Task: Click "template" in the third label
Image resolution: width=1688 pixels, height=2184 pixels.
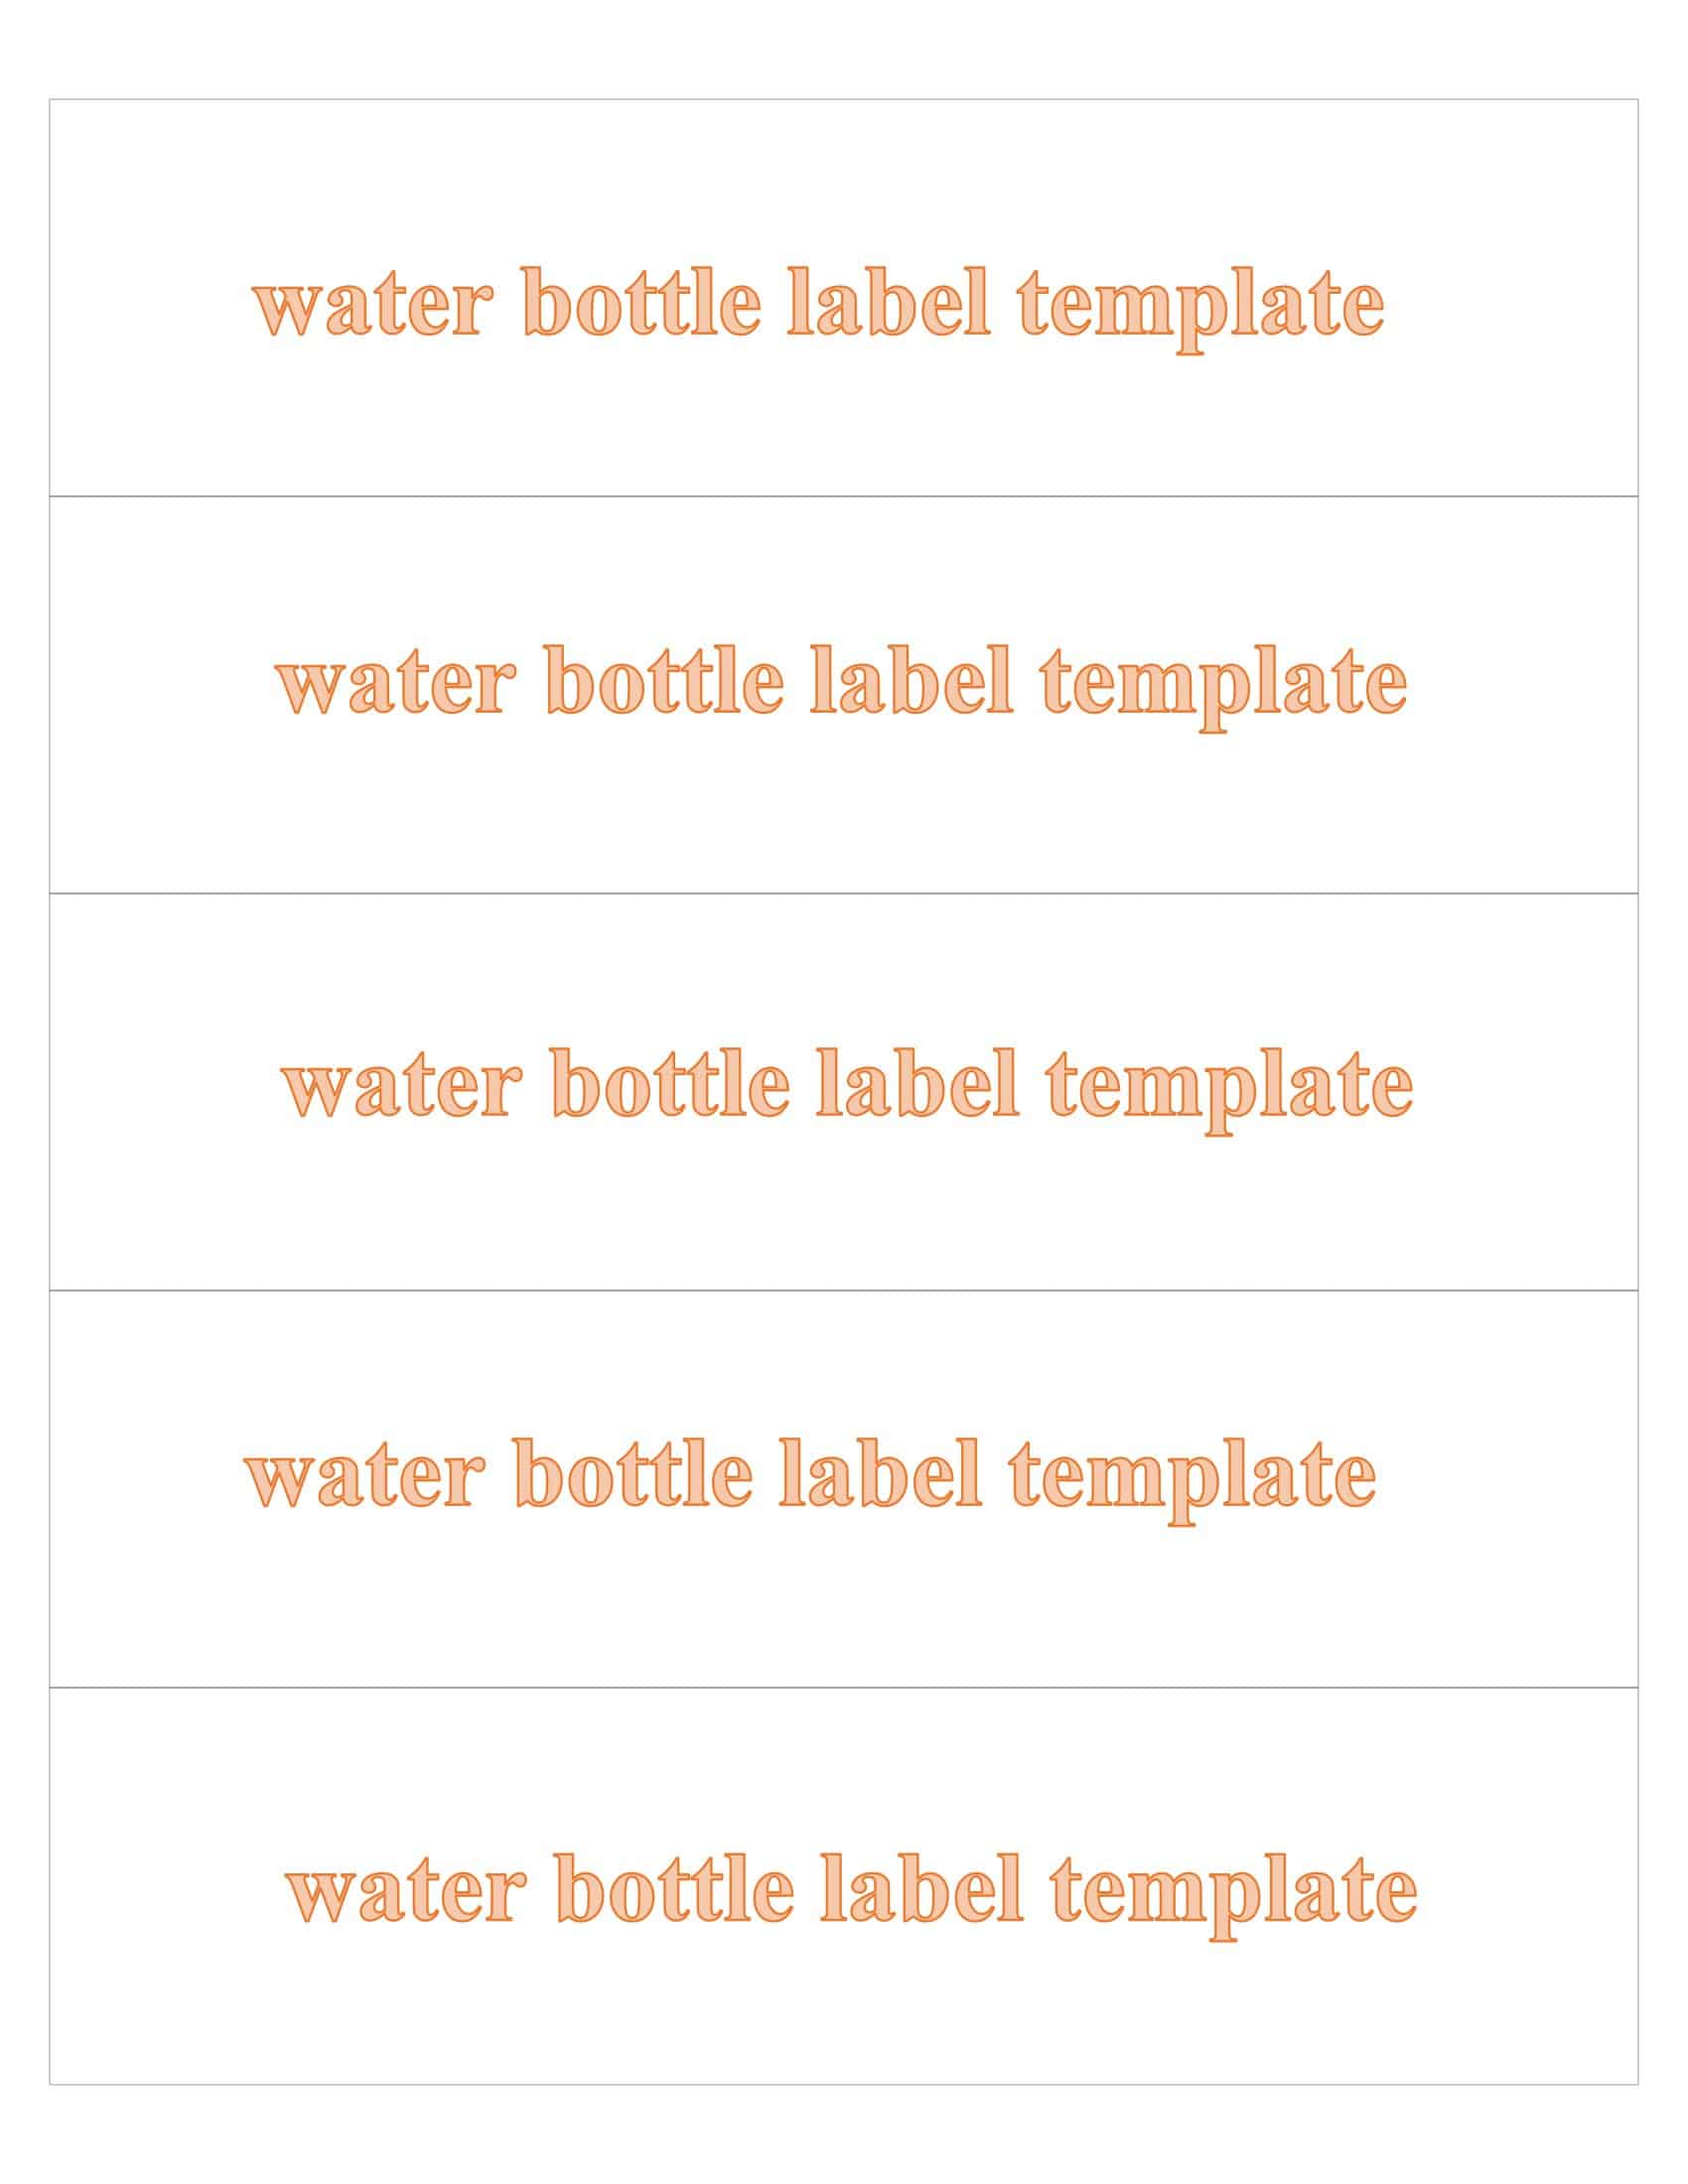Action: [1230, 1091]
